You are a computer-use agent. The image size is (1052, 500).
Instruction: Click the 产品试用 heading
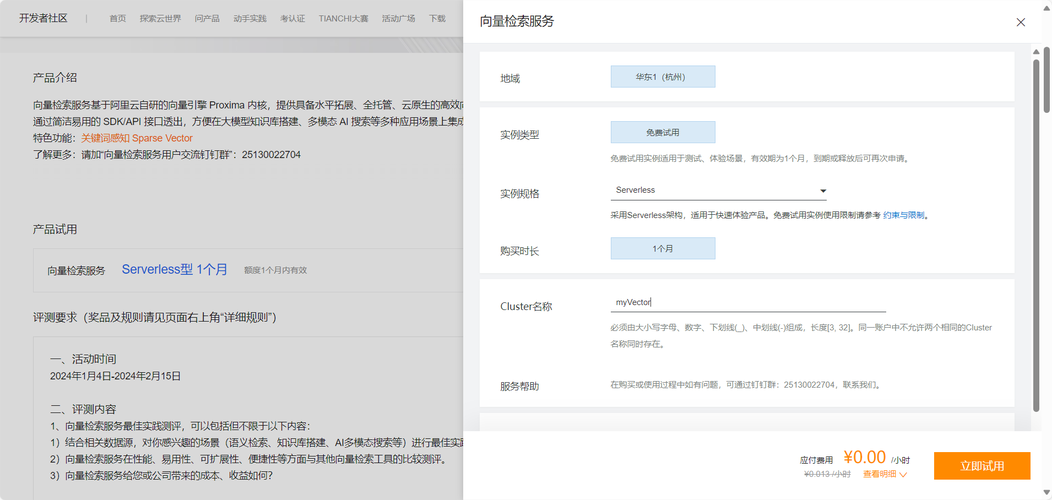click(55, 230)
